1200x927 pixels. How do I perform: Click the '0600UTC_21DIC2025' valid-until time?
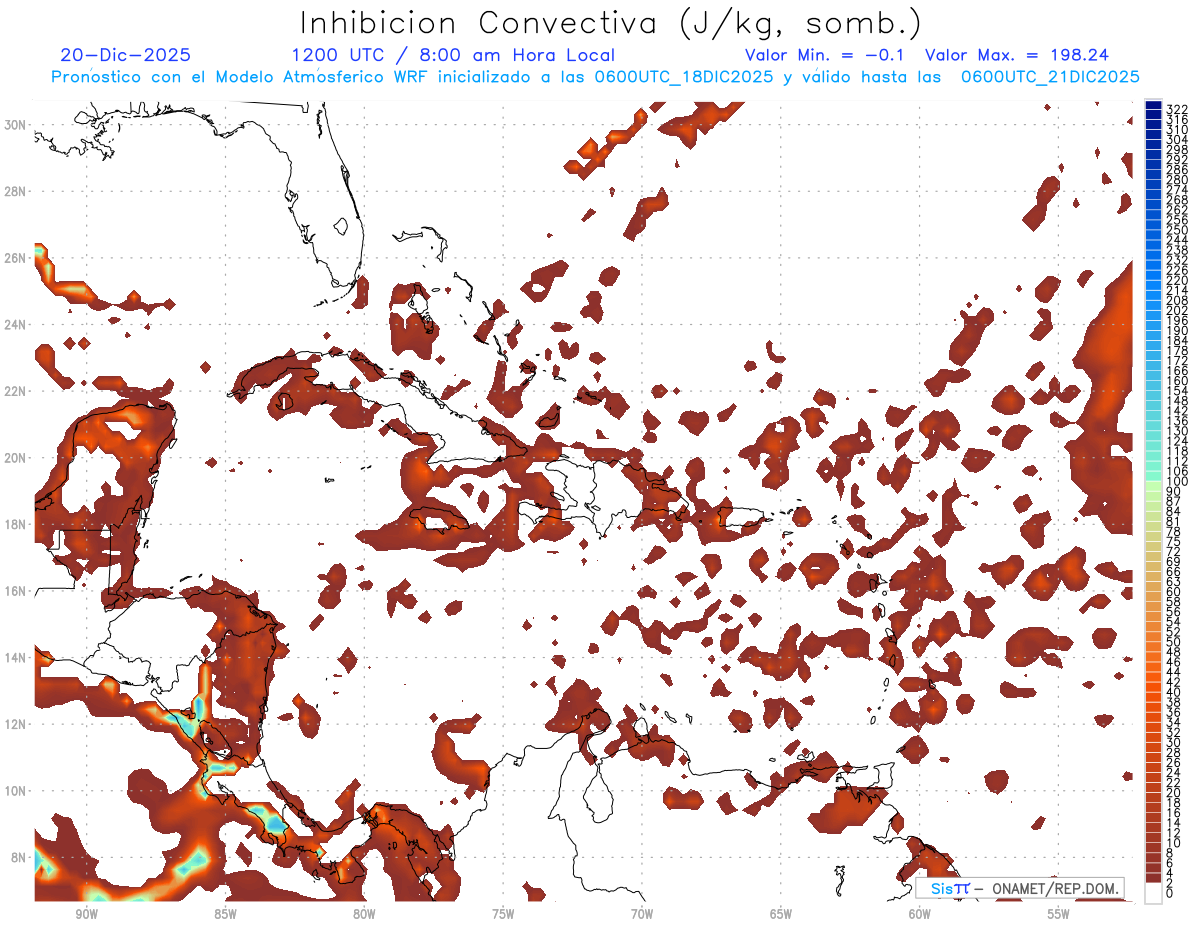[1050, 77]
